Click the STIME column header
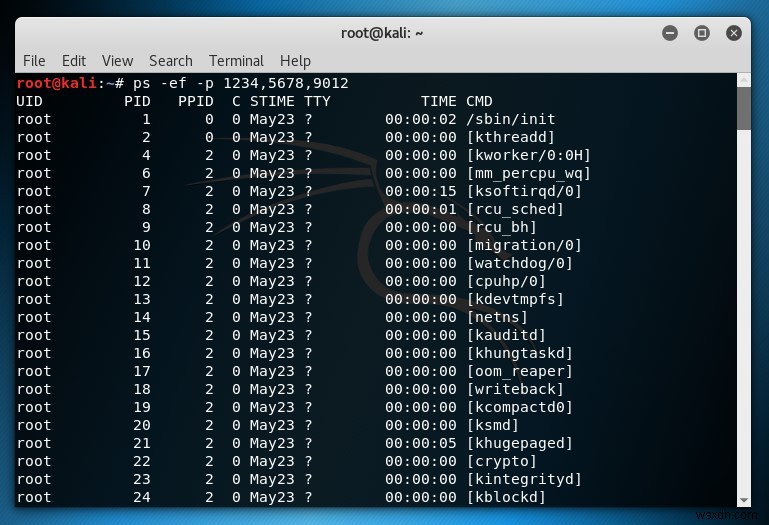 pyautogui.click(x=272, y=101)
